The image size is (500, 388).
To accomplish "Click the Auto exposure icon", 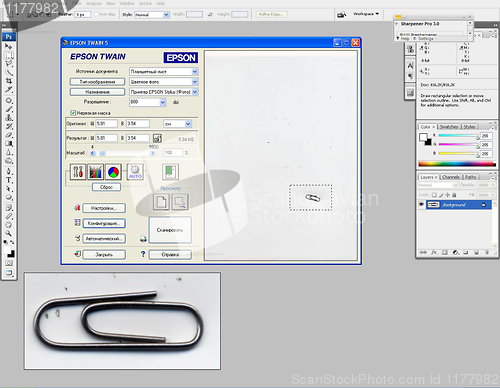I will (x=135, y=172).
